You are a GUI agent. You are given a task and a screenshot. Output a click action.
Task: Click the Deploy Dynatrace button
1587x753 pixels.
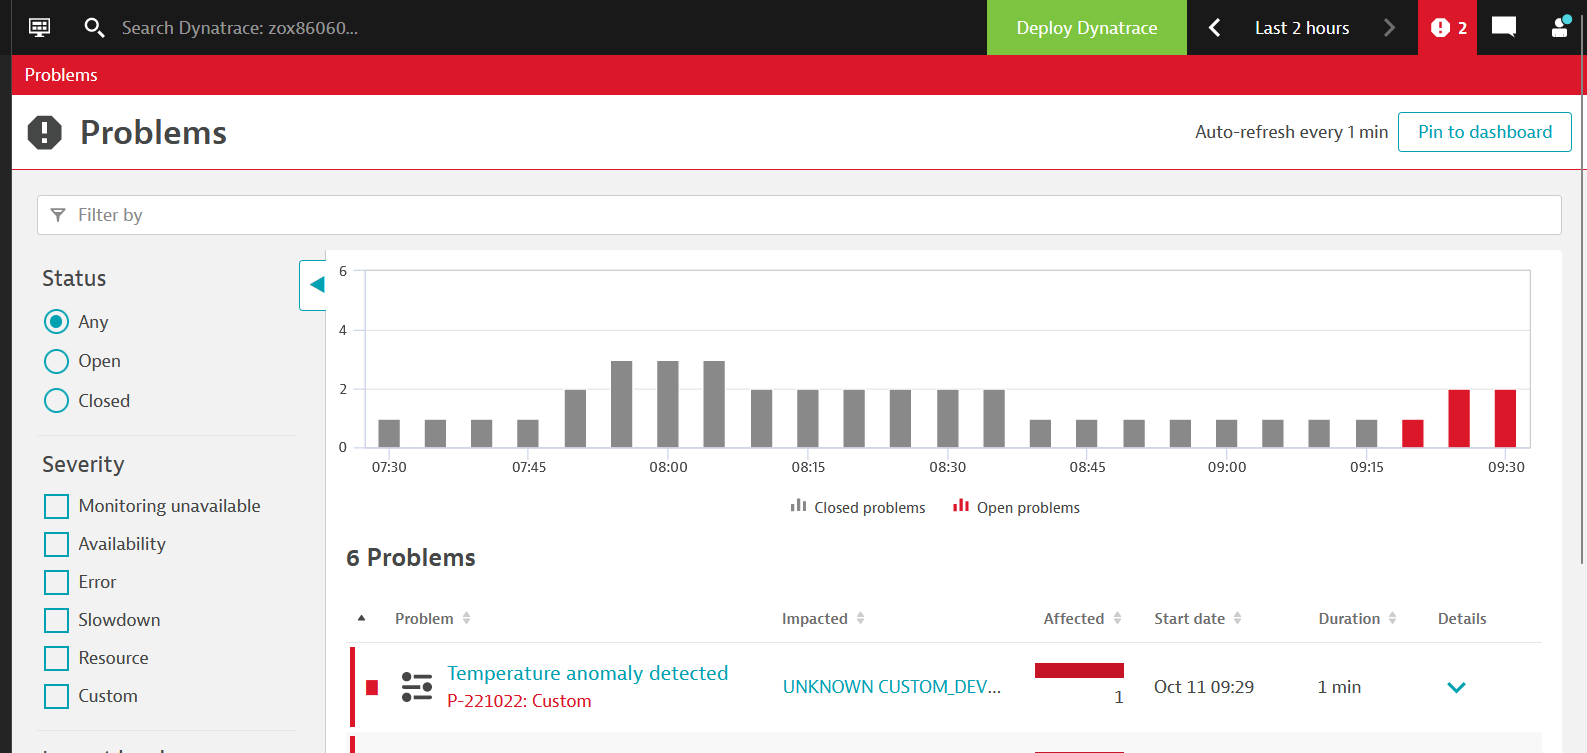(x=1087, y=27)
